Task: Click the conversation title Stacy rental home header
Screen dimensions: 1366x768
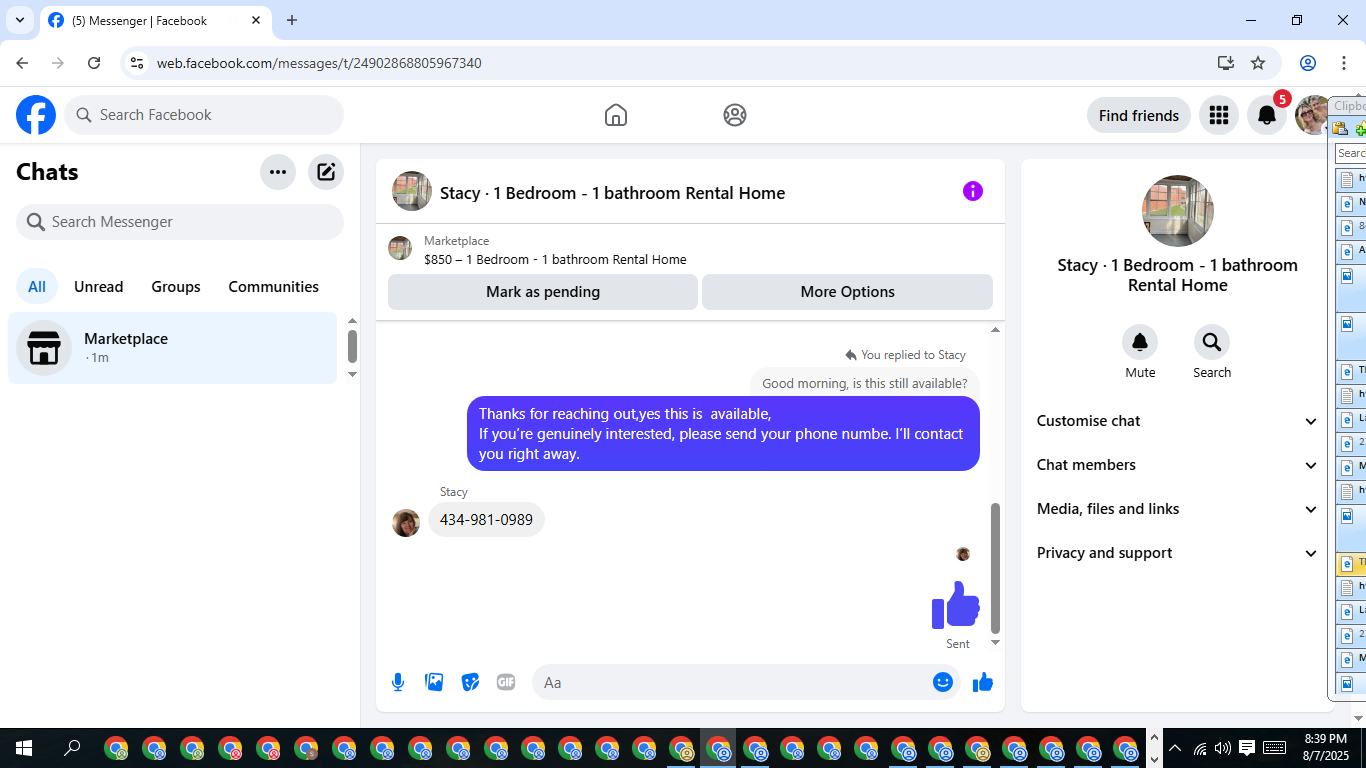Action: [x=612, y=193]
